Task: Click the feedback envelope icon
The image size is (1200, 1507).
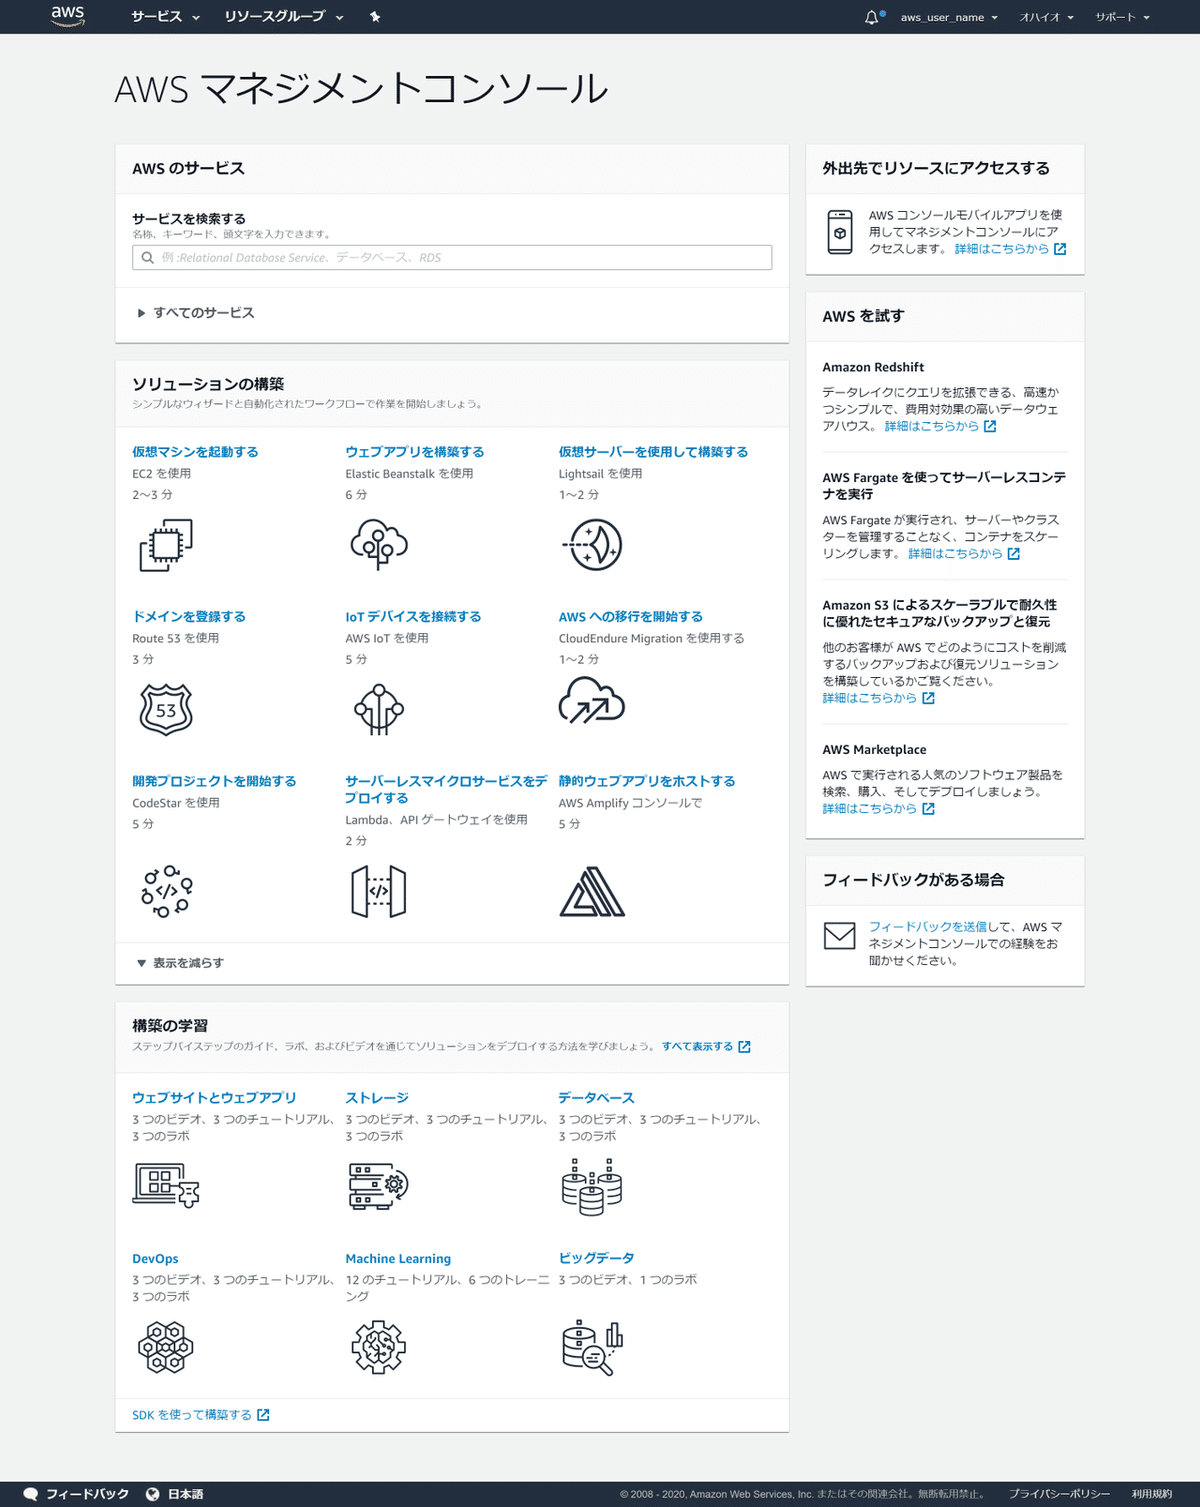Action: coord(839,936)
